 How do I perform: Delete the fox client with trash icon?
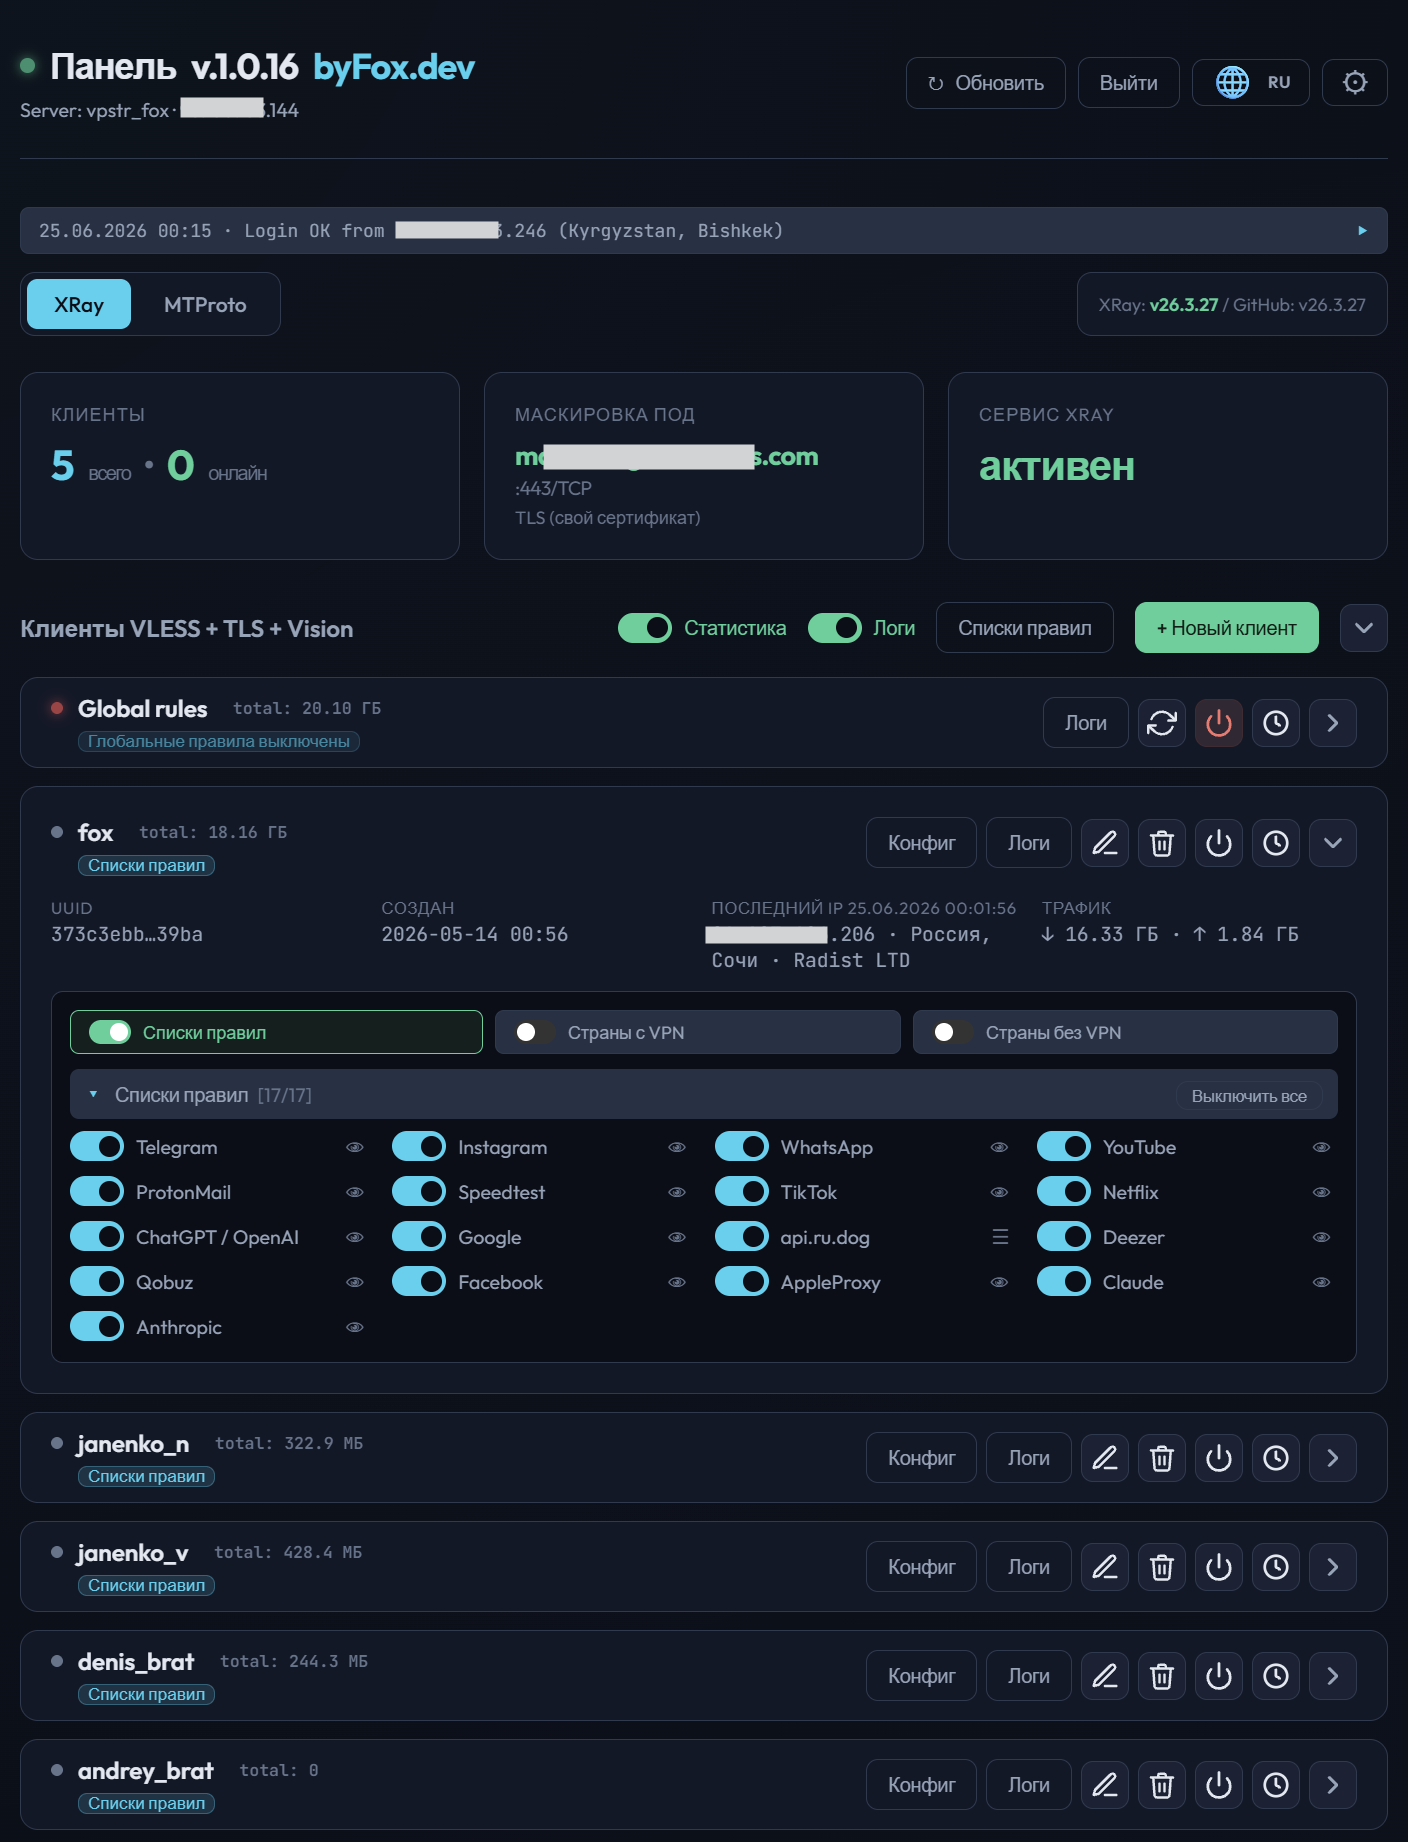click(1161, 843)
